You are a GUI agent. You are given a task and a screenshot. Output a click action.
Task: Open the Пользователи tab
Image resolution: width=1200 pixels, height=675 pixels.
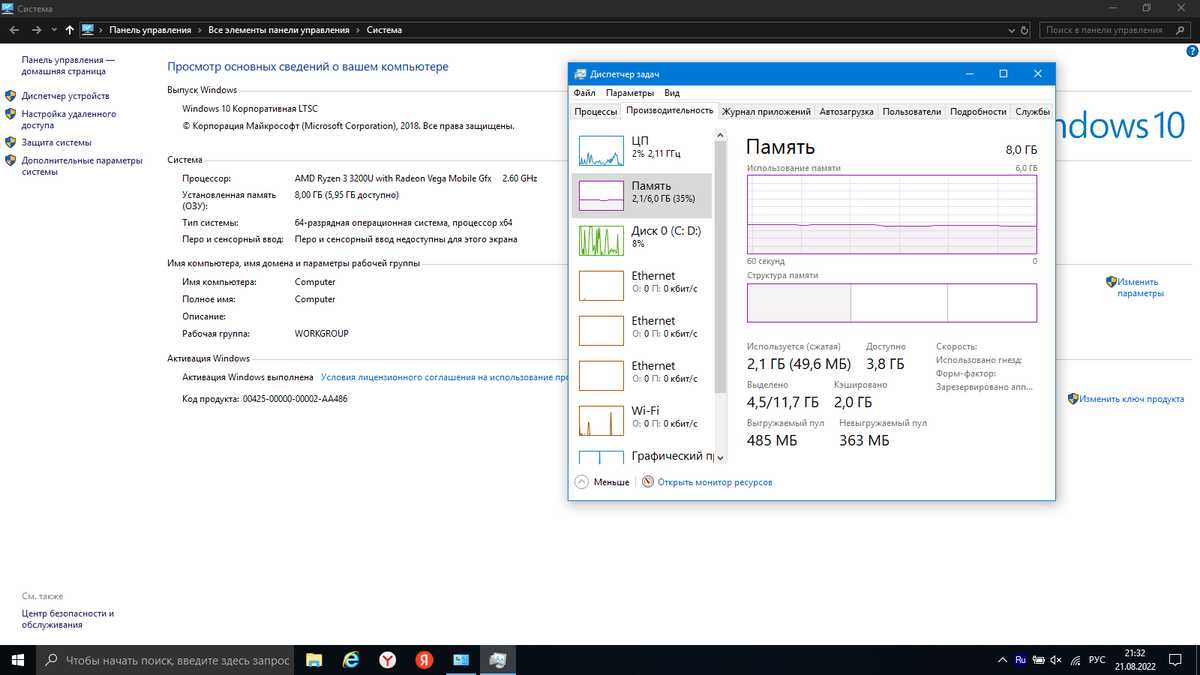point(912,111)
